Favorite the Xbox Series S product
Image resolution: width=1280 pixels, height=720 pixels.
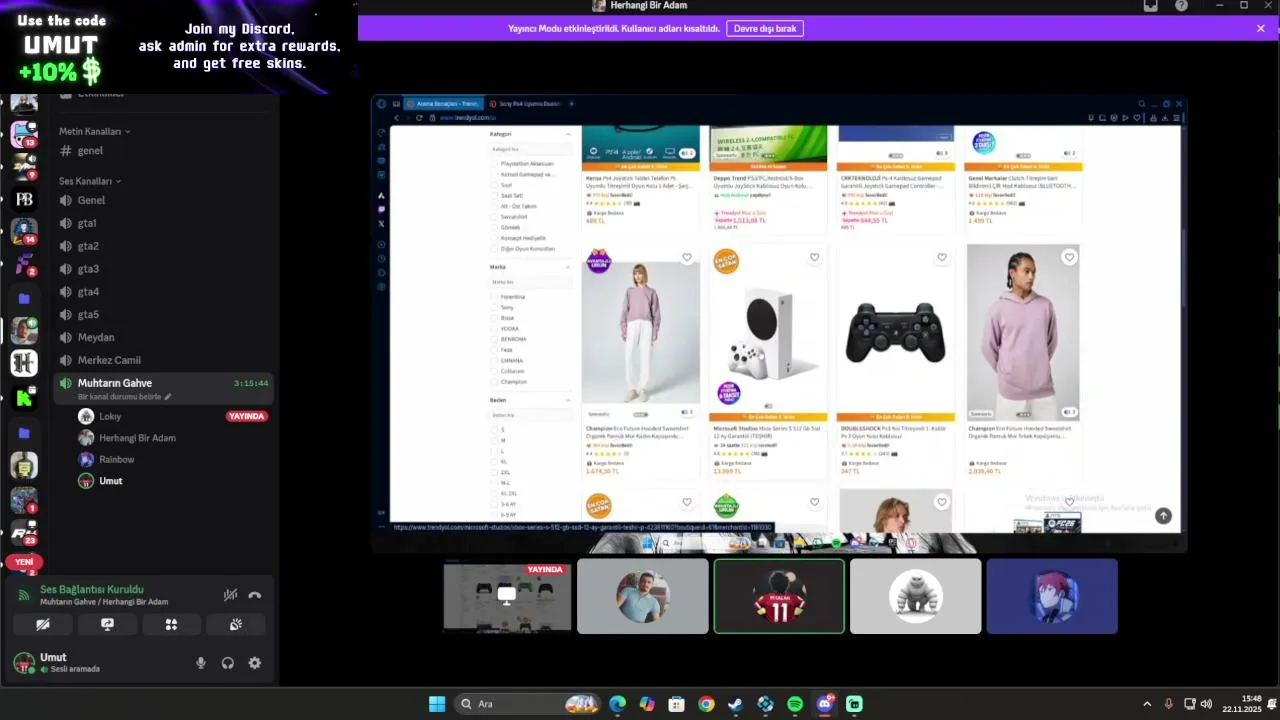pyautogui.click(x=814, y=257)
